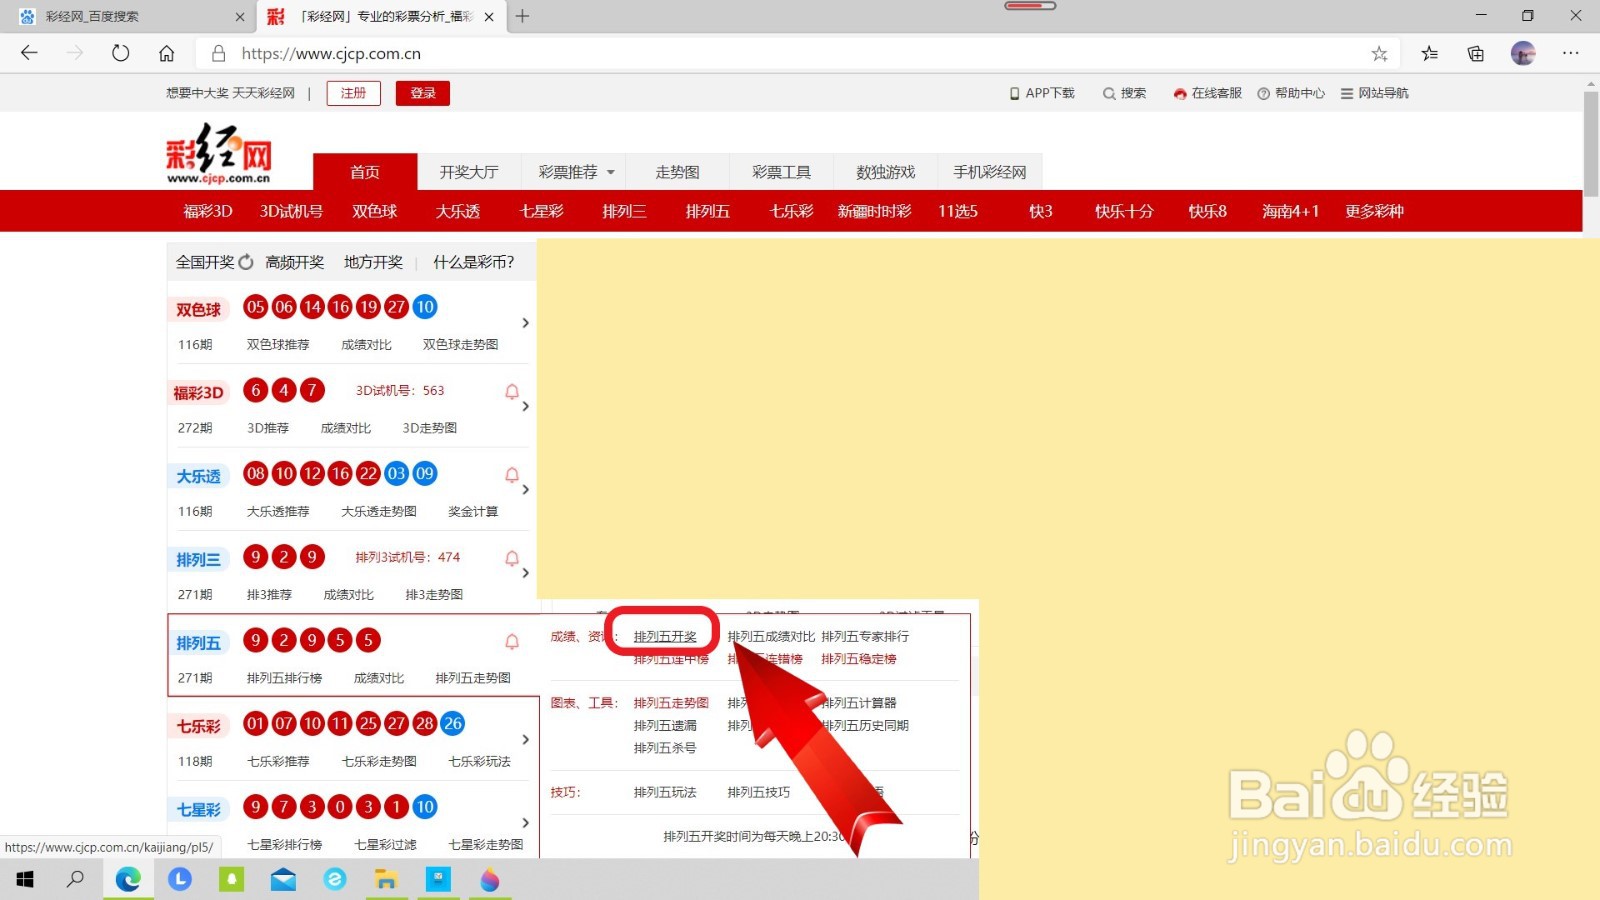This screenshot has height=900, width=1600.
Task: Select 福彩3D in the red menu
Action: [x=208, y=211]
